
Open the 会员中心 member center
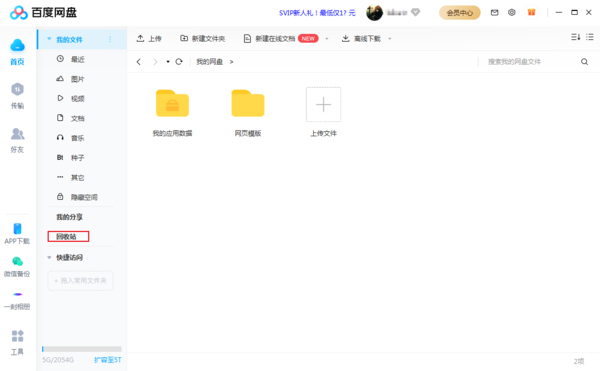click(x=460, y=13)
